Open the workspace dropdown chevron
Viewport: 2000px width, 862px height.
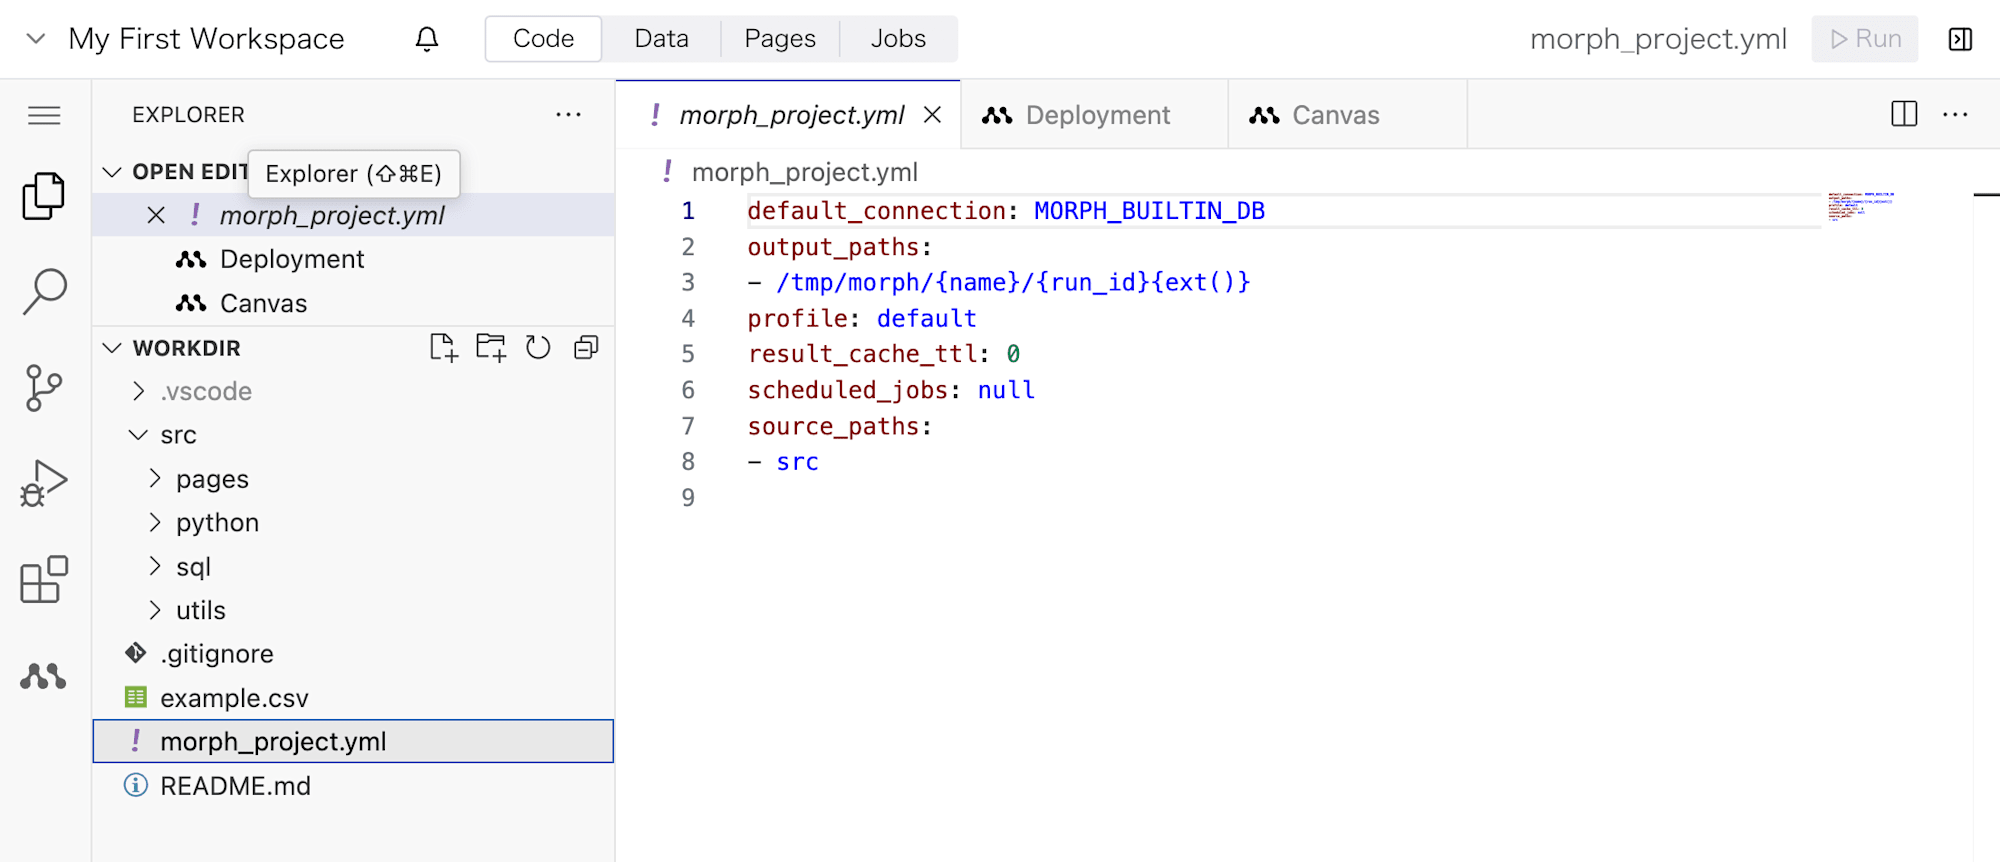pos(36,39)
